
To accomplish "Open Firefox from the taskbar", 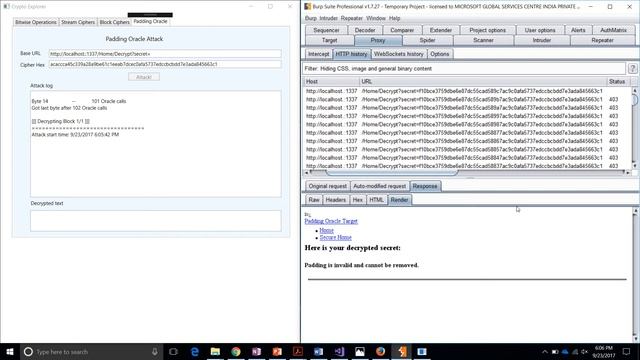I will 380,351.
